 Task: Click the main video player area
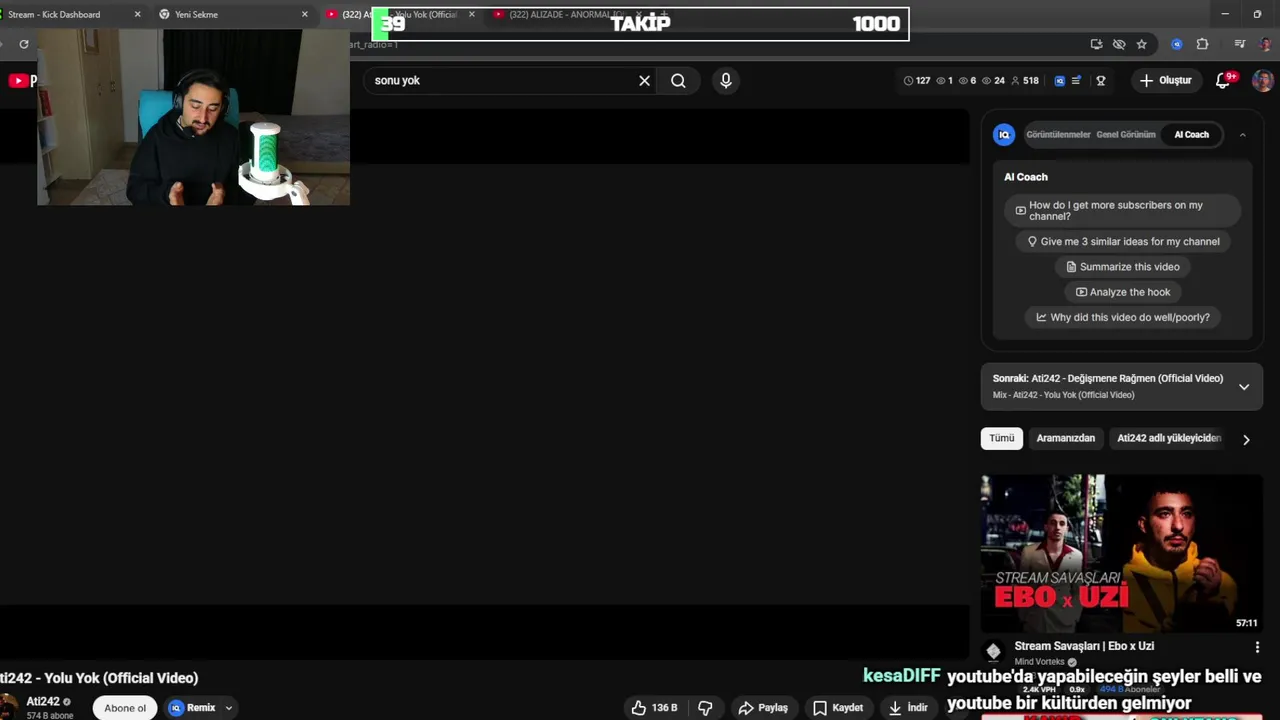[x=484, y=384]
